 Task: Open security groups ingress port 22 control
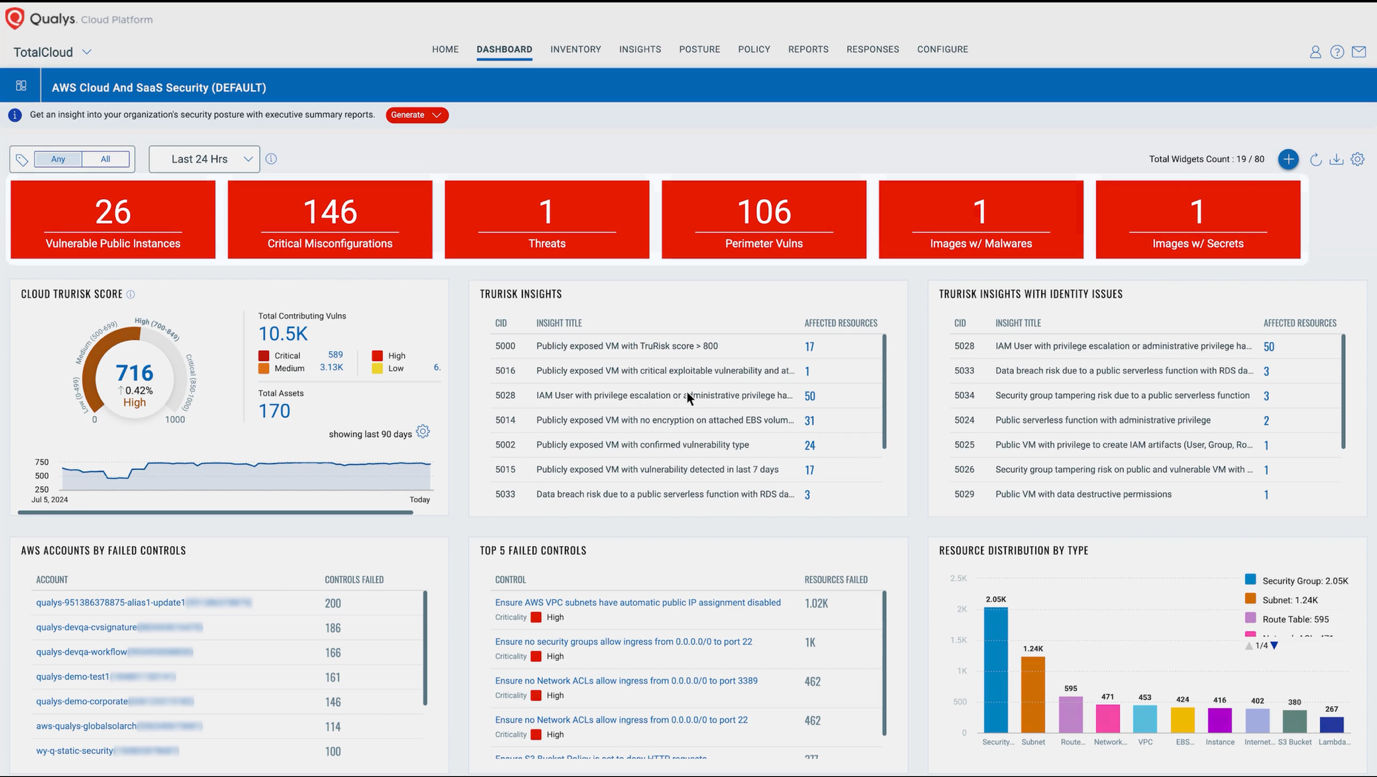click(623, 642)
